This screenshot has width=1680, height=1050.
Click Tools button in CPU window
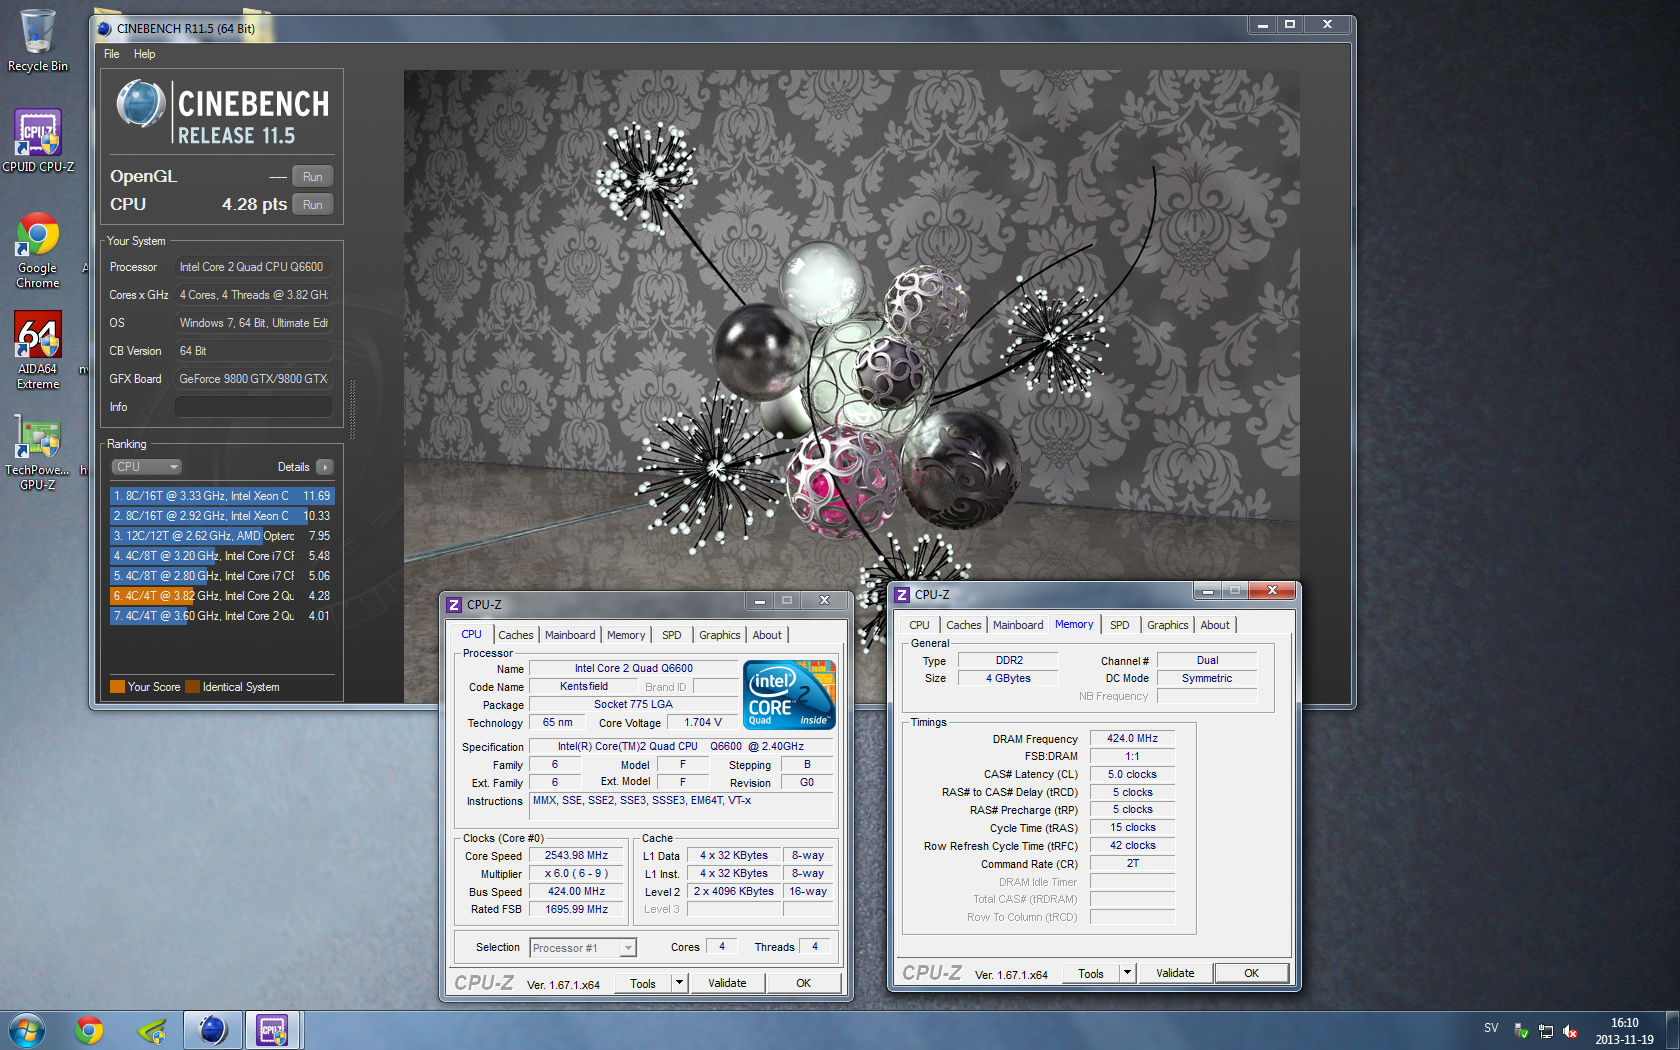pyautogui.click(x=643, y=983)
